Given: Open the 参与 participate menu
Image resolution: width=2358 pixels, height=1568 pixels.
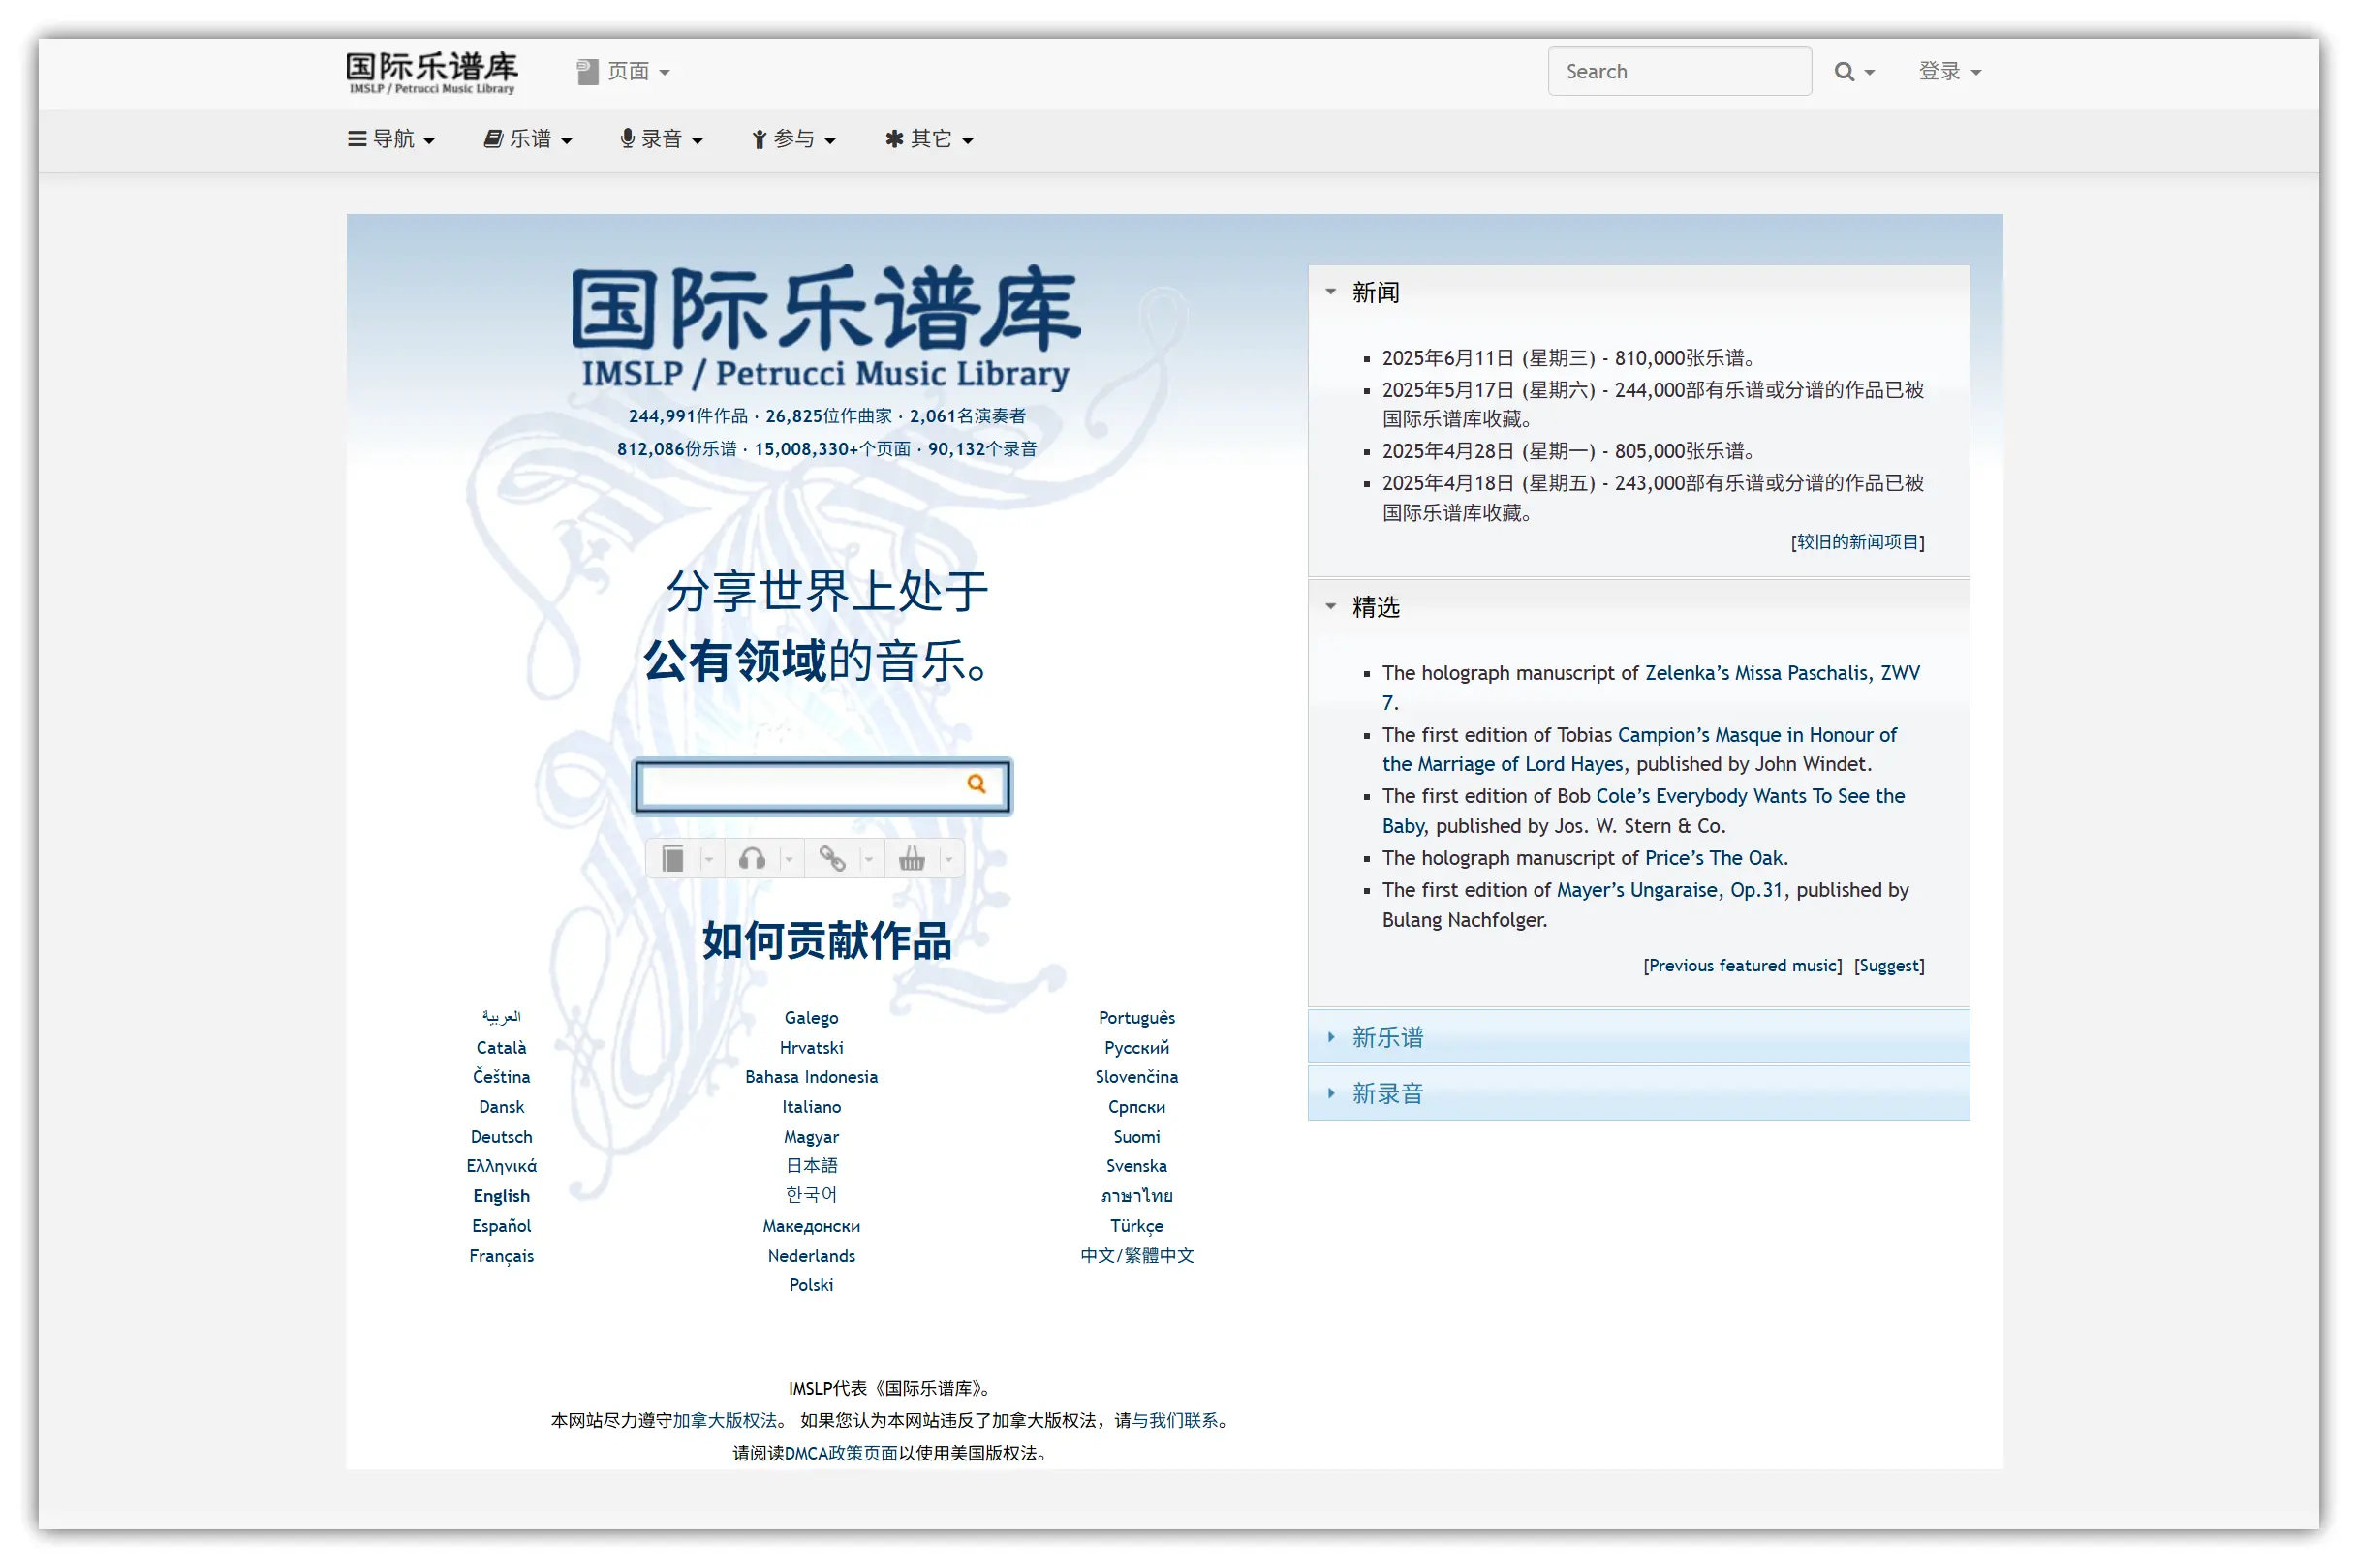Looking at the screenshot, I should [x=793, y=139].
